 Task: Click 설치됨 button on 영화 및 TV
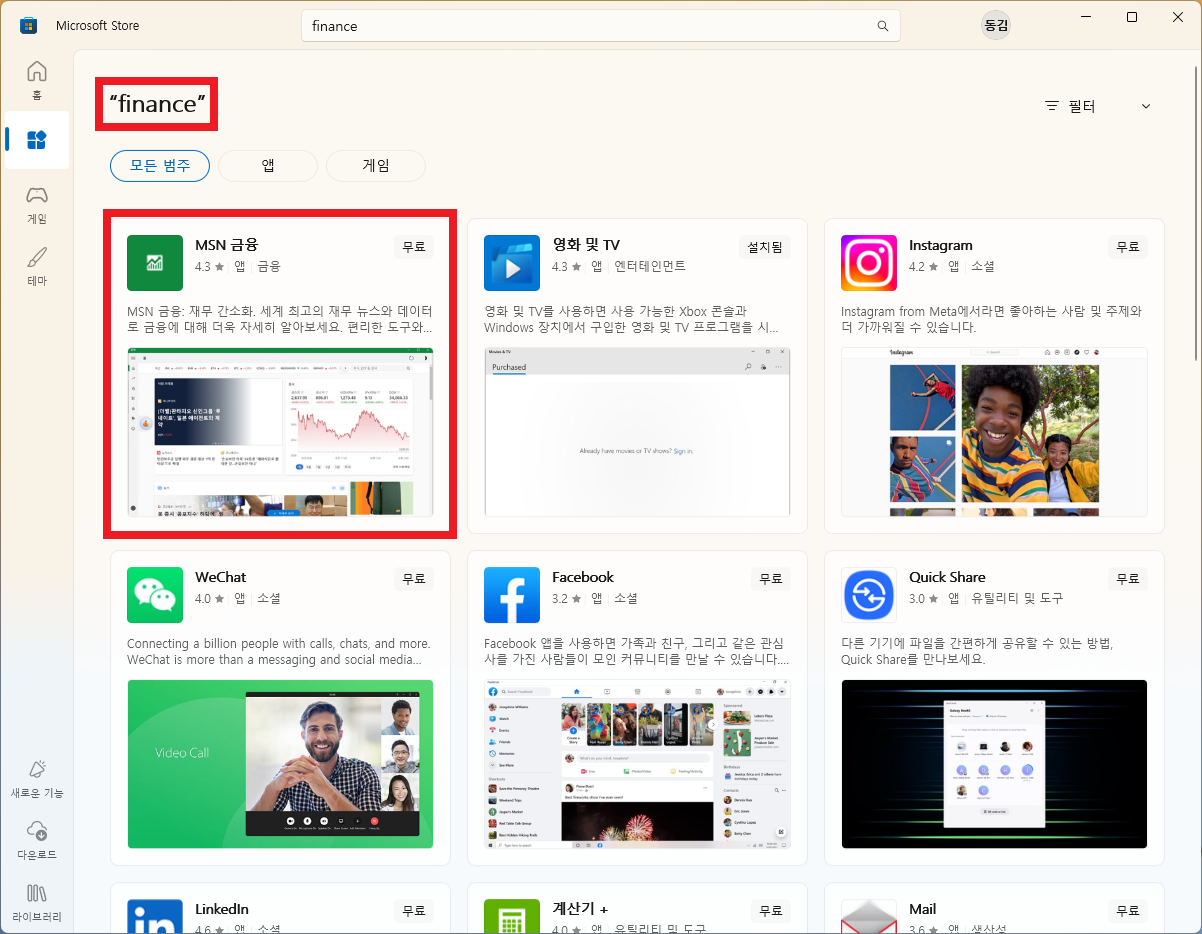765,246
